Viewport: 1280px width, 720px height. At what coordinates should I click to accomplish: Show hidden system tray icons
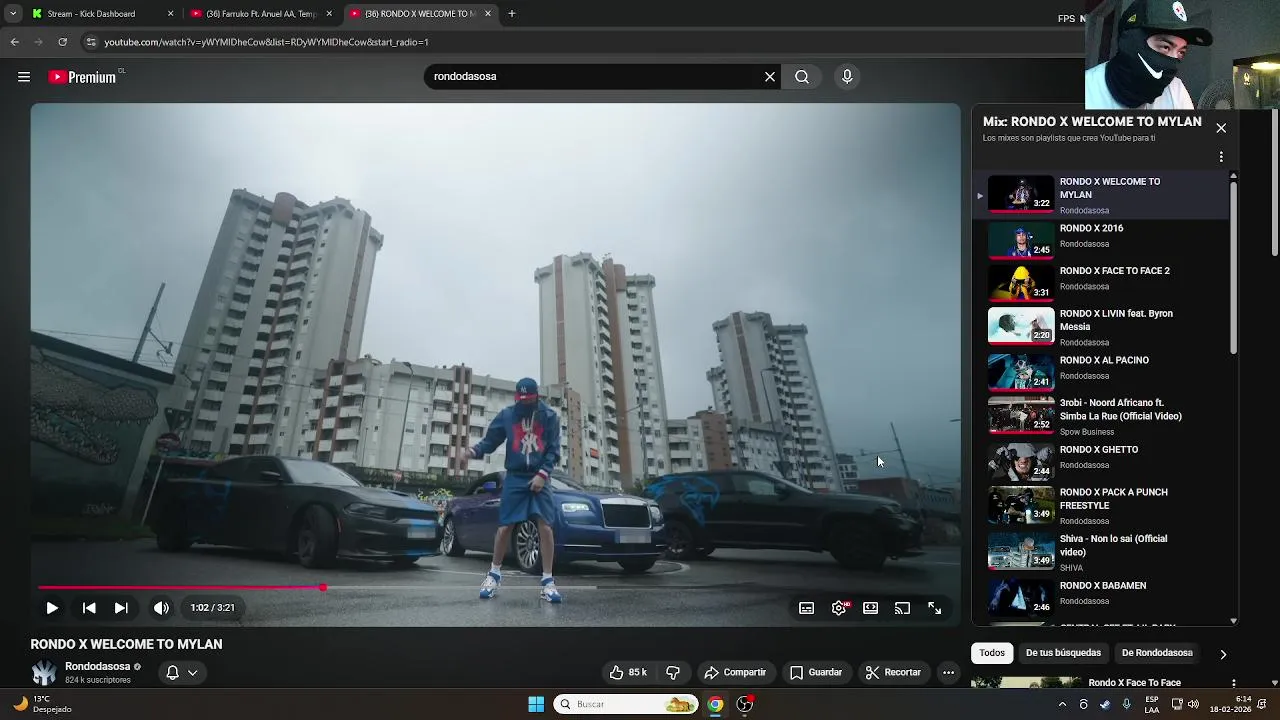[x=1062, y=704]
